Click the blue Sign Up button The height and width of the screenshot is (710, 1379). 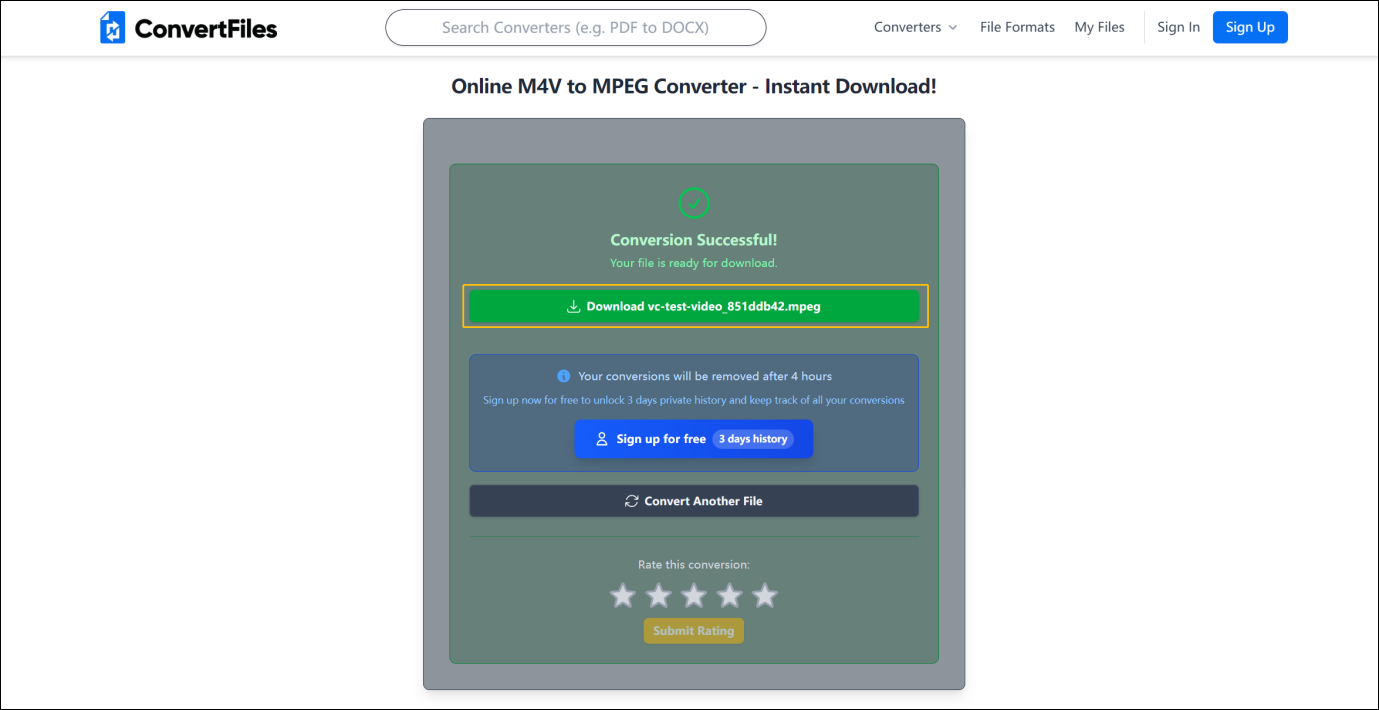point(1250,27)
